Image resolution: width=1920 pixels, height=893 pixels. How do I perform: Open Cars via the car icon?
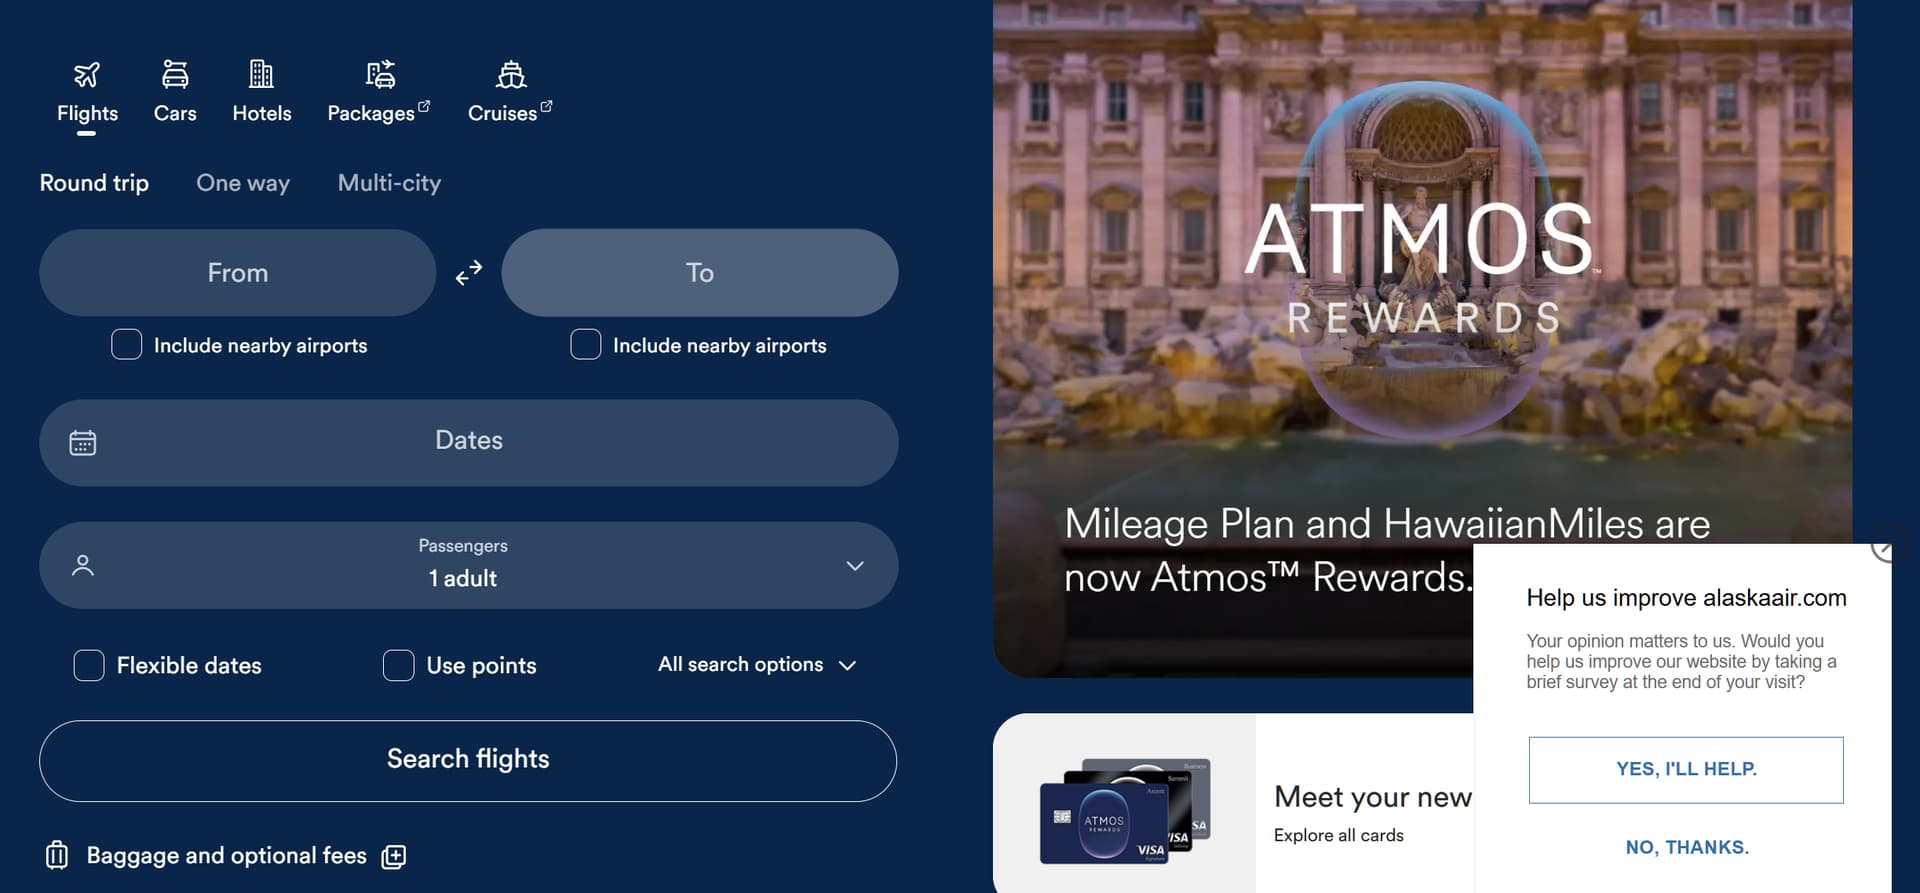click(175, 75)
